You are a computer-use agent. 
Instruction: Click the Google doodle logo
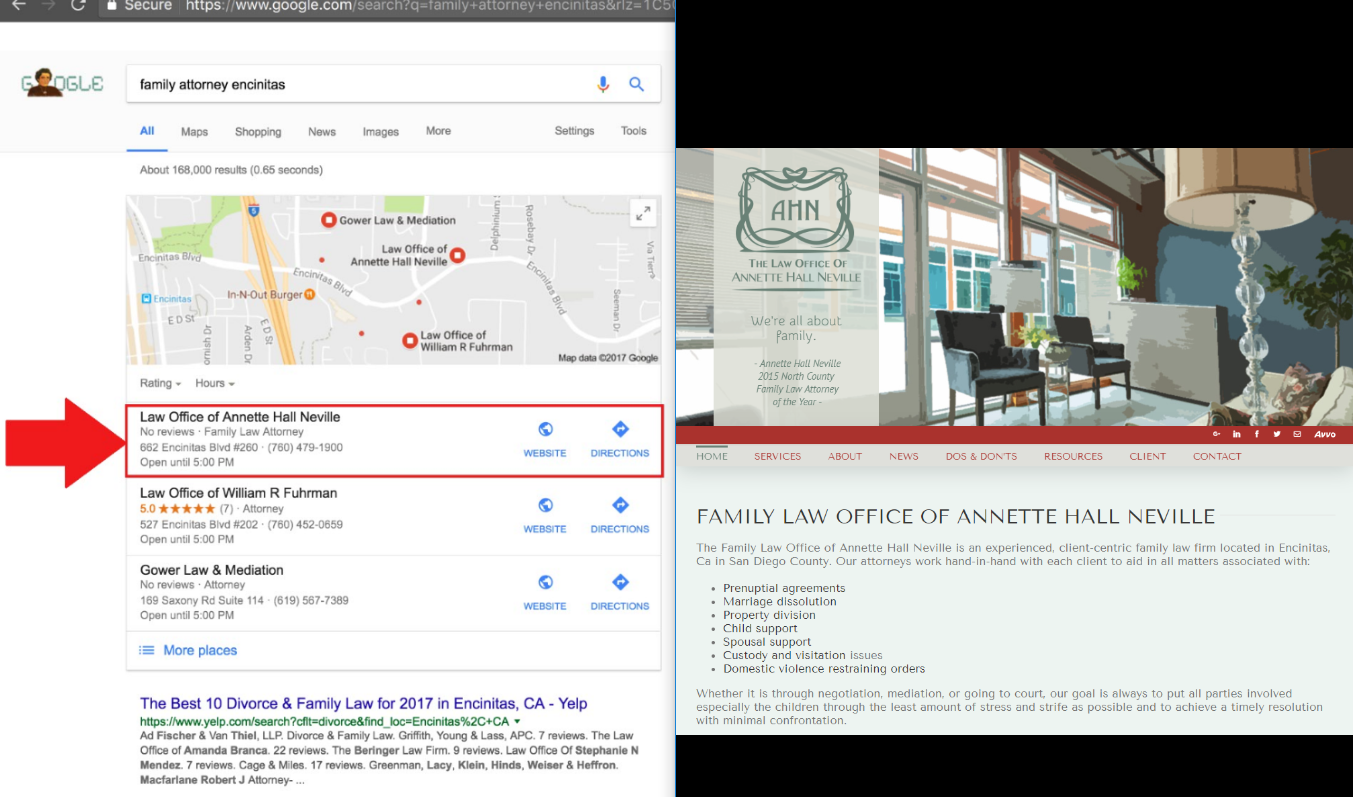[x=62, y=84]
